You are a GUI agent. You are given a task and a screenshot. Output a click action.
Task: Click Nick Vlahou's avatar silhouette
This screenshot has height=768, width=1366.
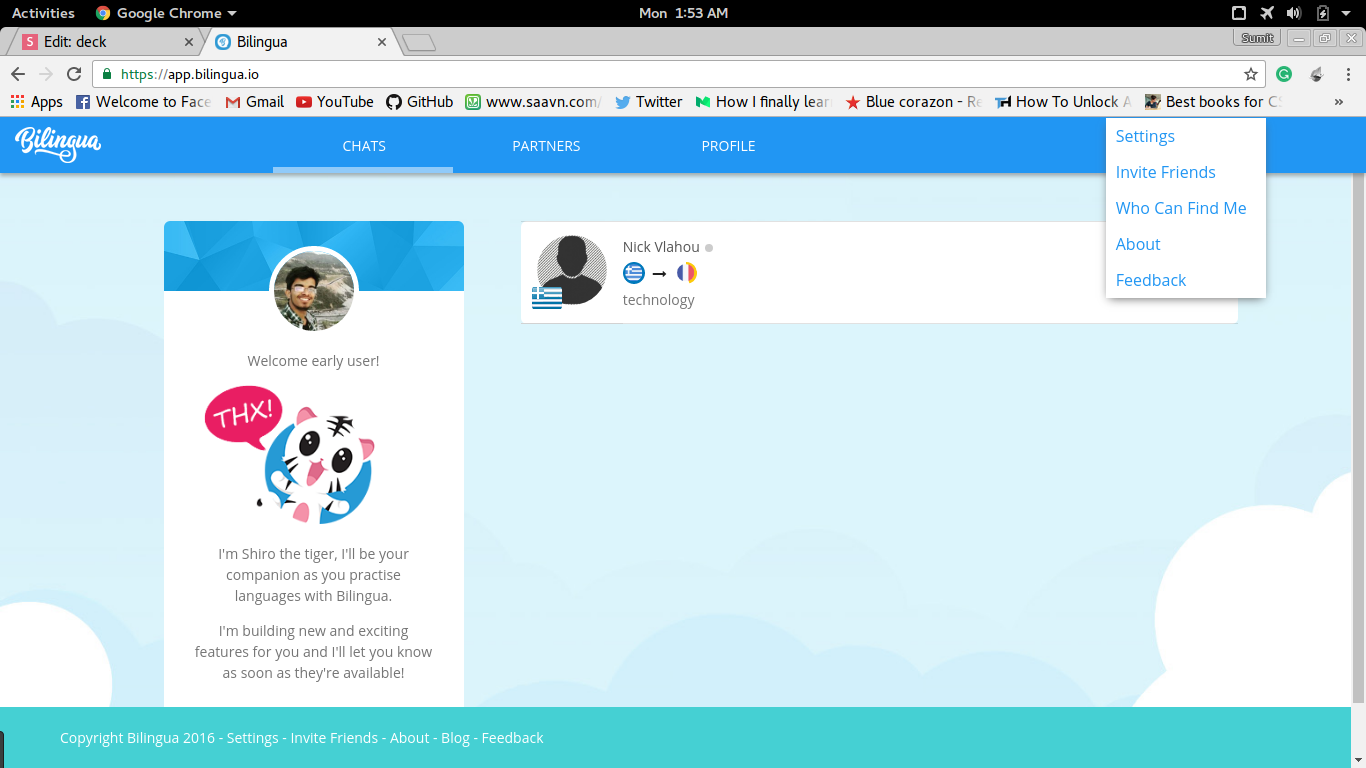pos(572,270)
